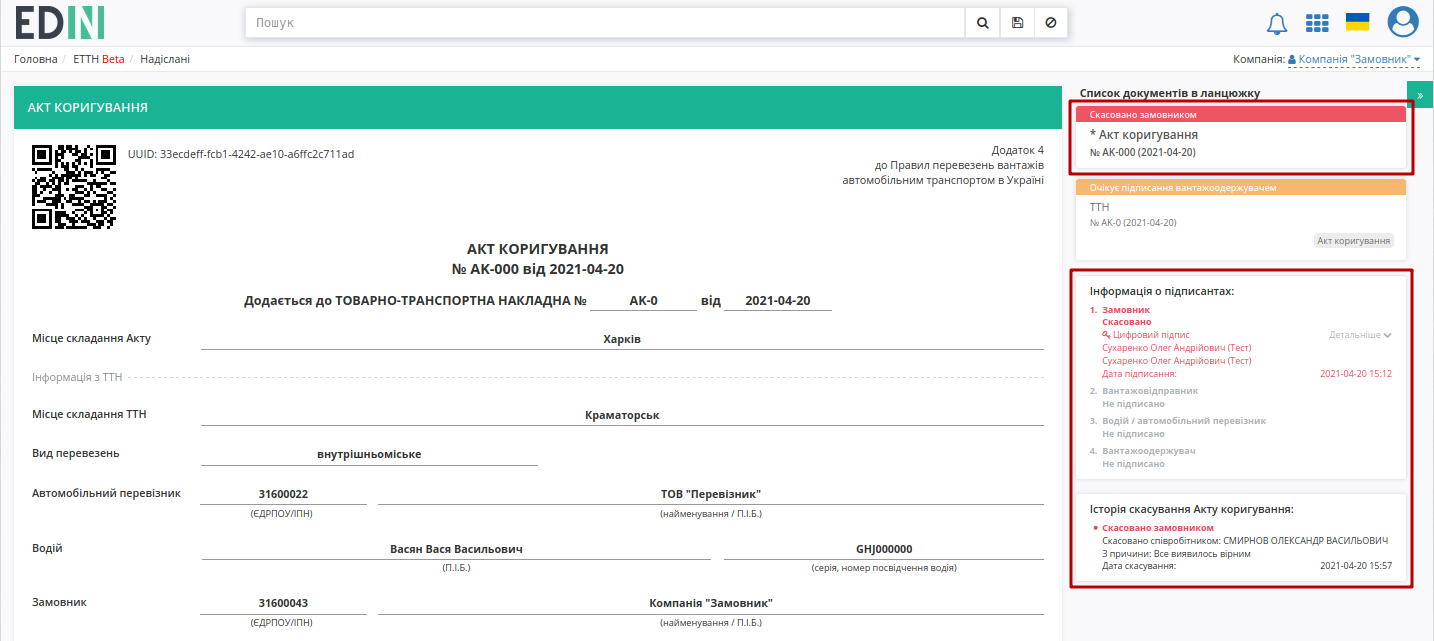
Task: Switch language via Ukrainian flag icon
Action: (1357, 22)
